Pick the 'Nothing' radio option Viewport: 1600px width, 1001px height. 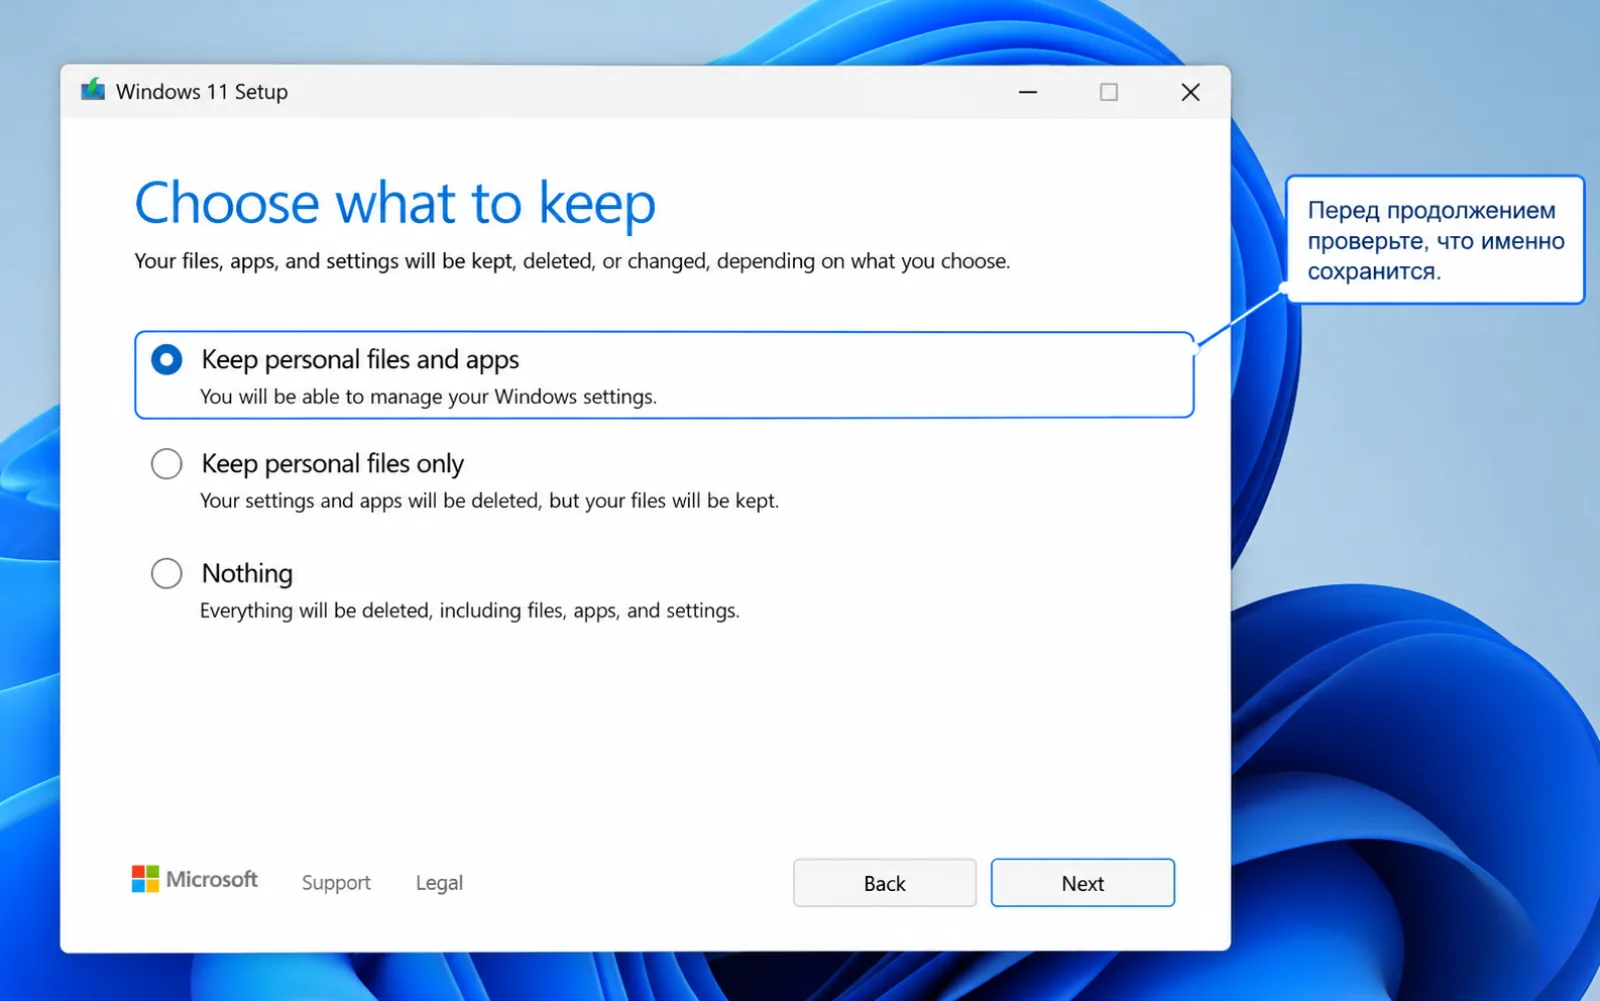(x=167, y=573)
